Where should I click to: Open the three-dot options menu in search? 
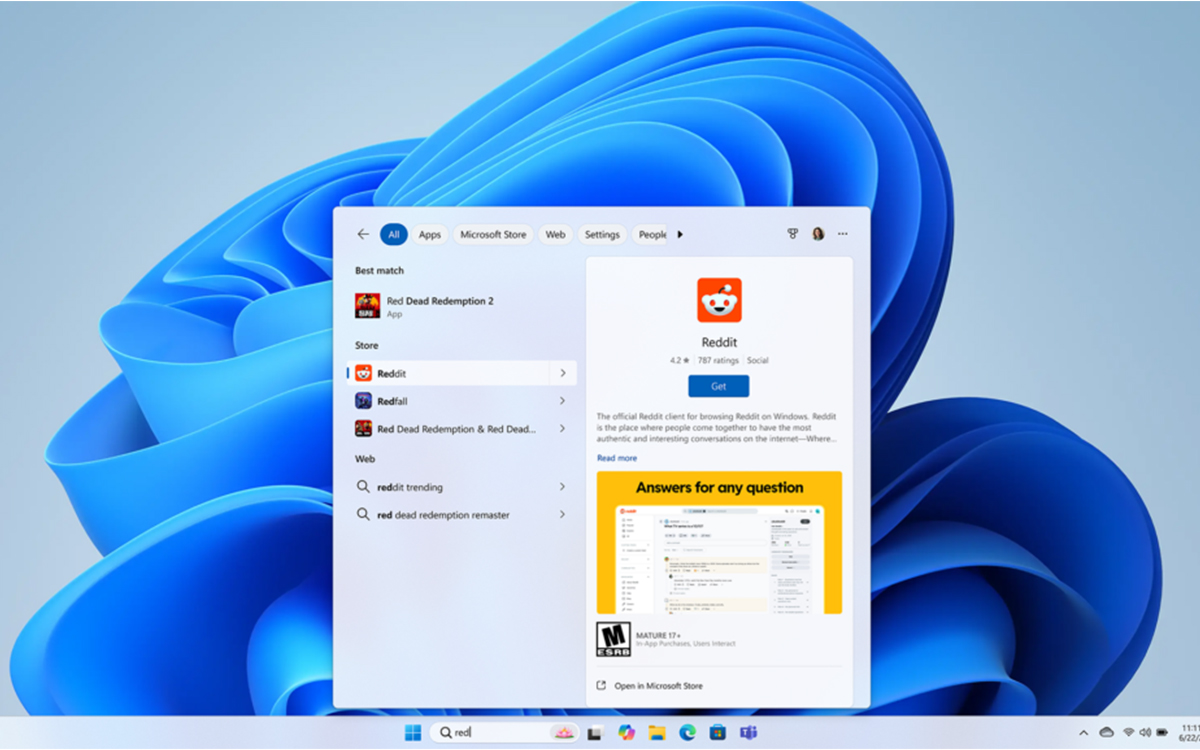[x=842, y=233]
